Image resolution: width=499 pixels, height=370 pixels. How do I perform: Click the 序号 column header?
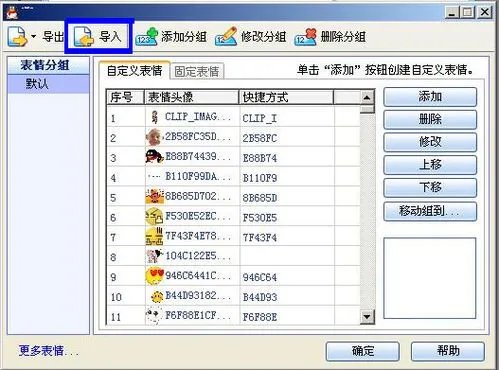[x=126, y=97]
